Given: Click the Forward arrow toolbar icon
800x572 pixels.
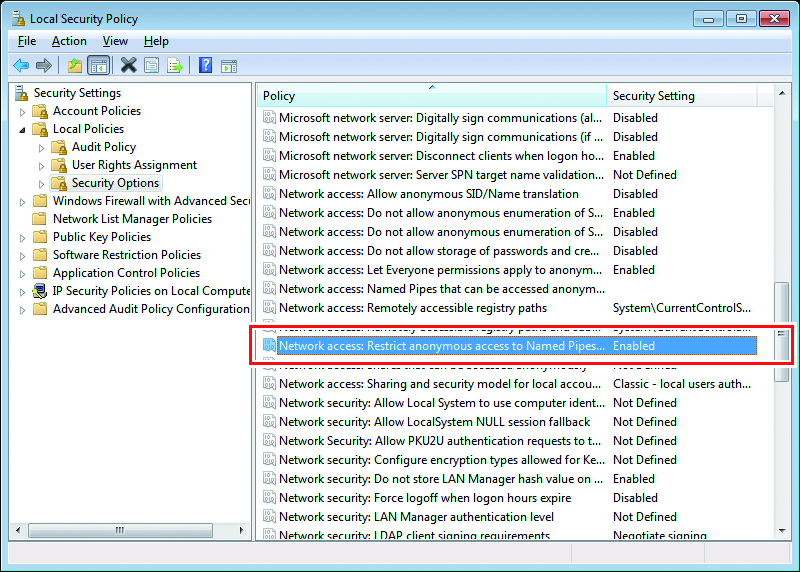Looking at the screenshot, I should click(43, 66).
